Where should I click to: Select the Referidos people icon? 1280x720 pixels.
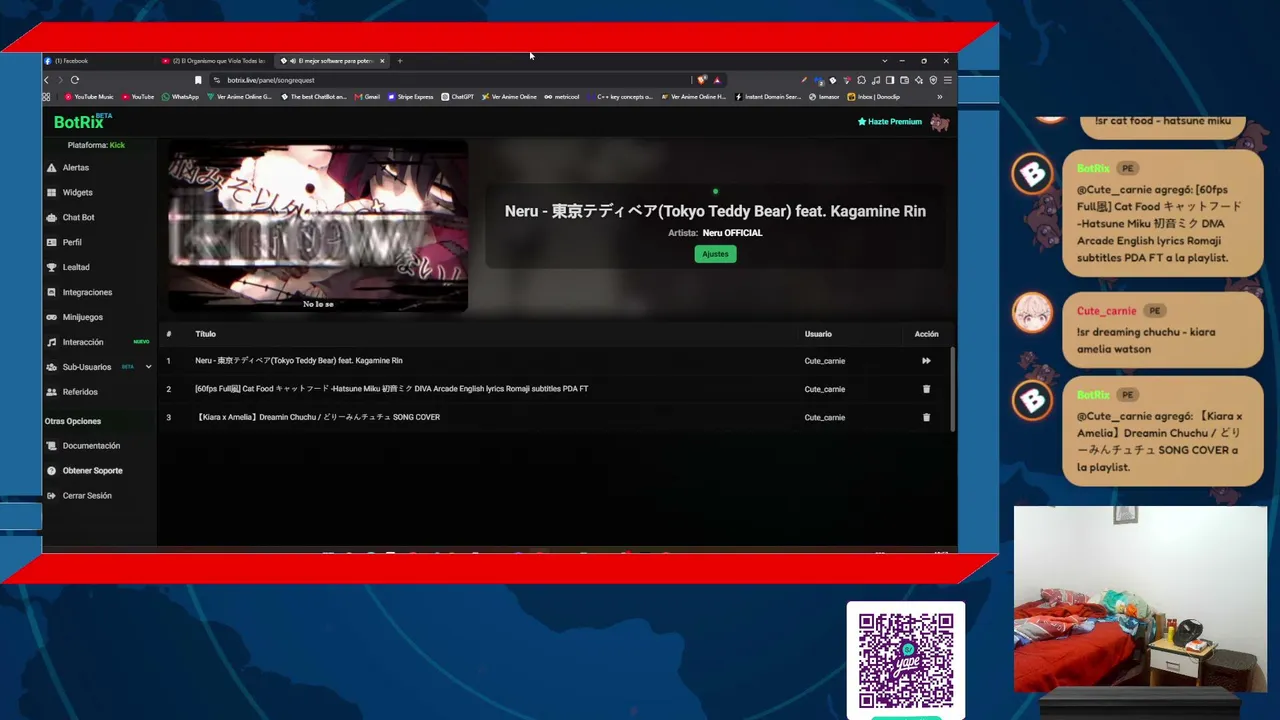[52, 392]
